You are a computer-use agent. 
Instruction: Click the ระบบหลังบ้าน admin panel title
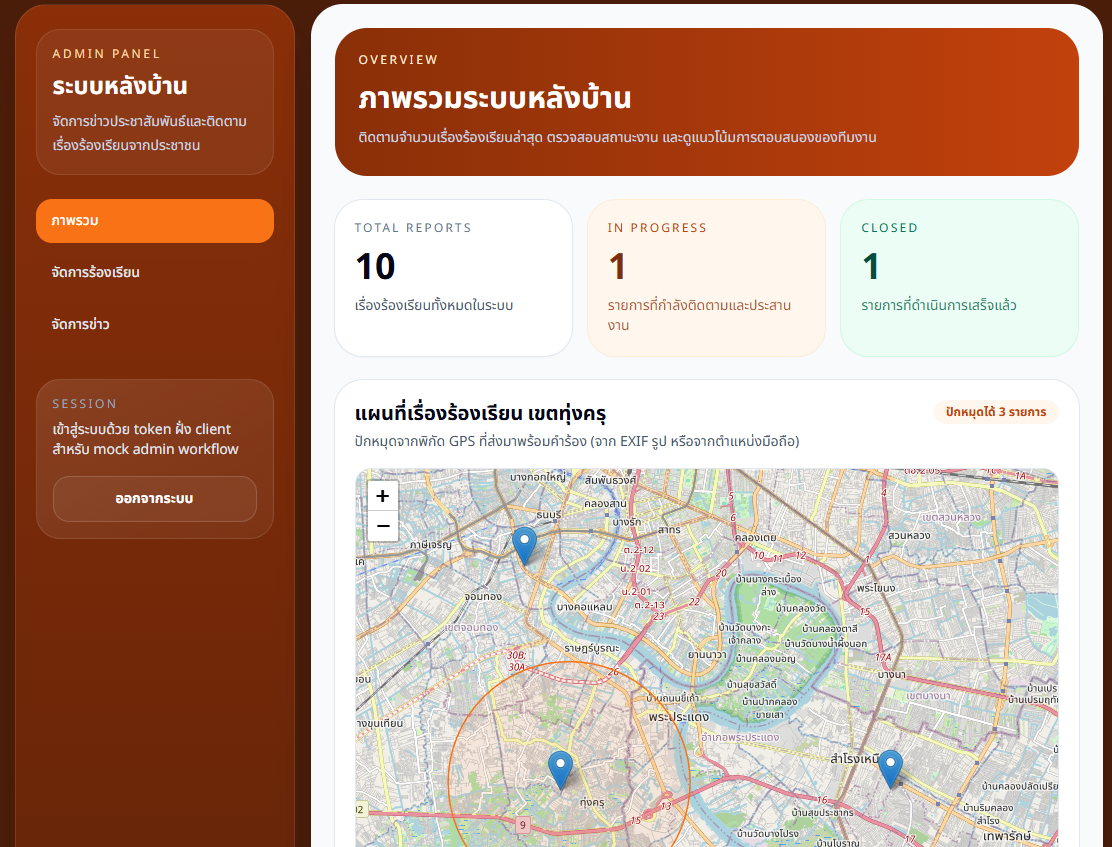pos(120,87)
